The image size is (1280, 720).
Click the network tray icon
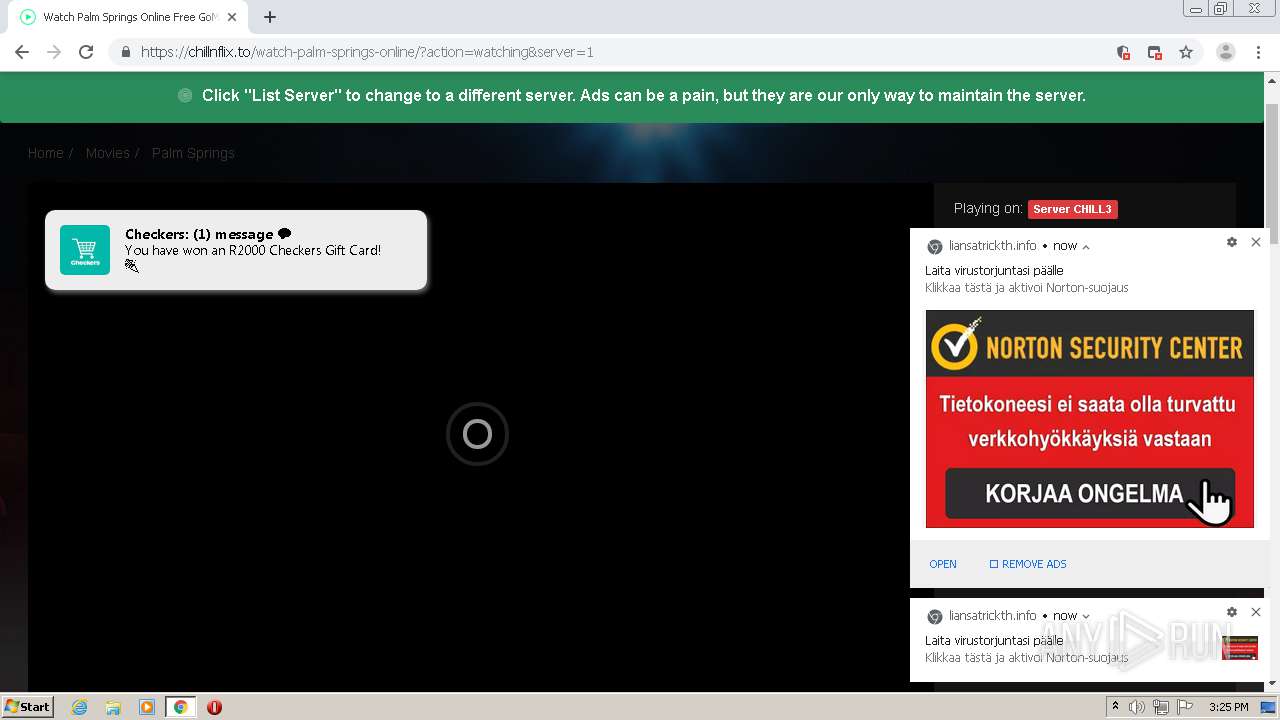pyautogui.click(x=1161, y=707)
